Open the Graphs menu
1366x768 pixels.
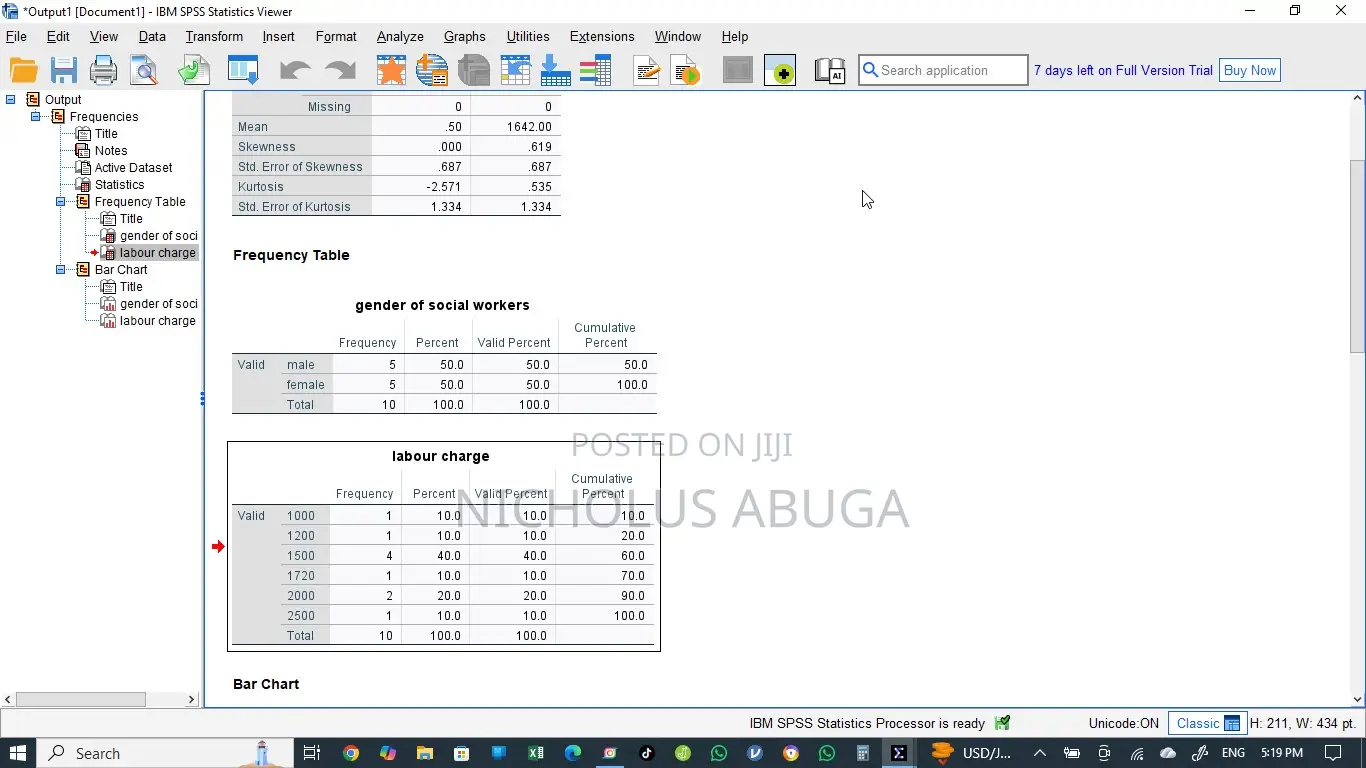[465, 36]
